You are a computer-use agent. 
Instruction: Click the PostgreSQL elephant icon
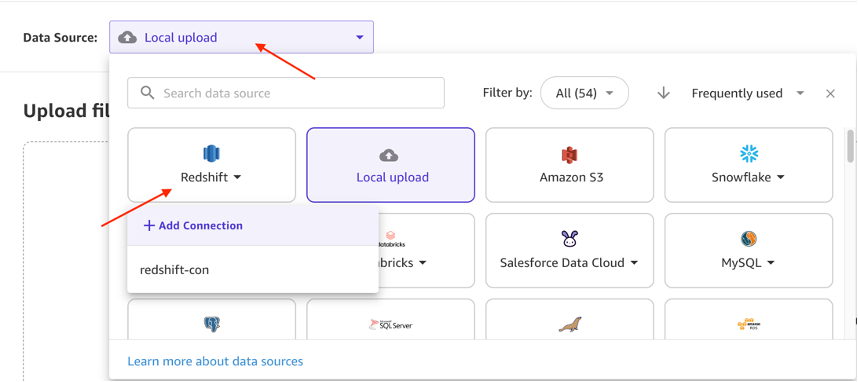tap(211, 325)
